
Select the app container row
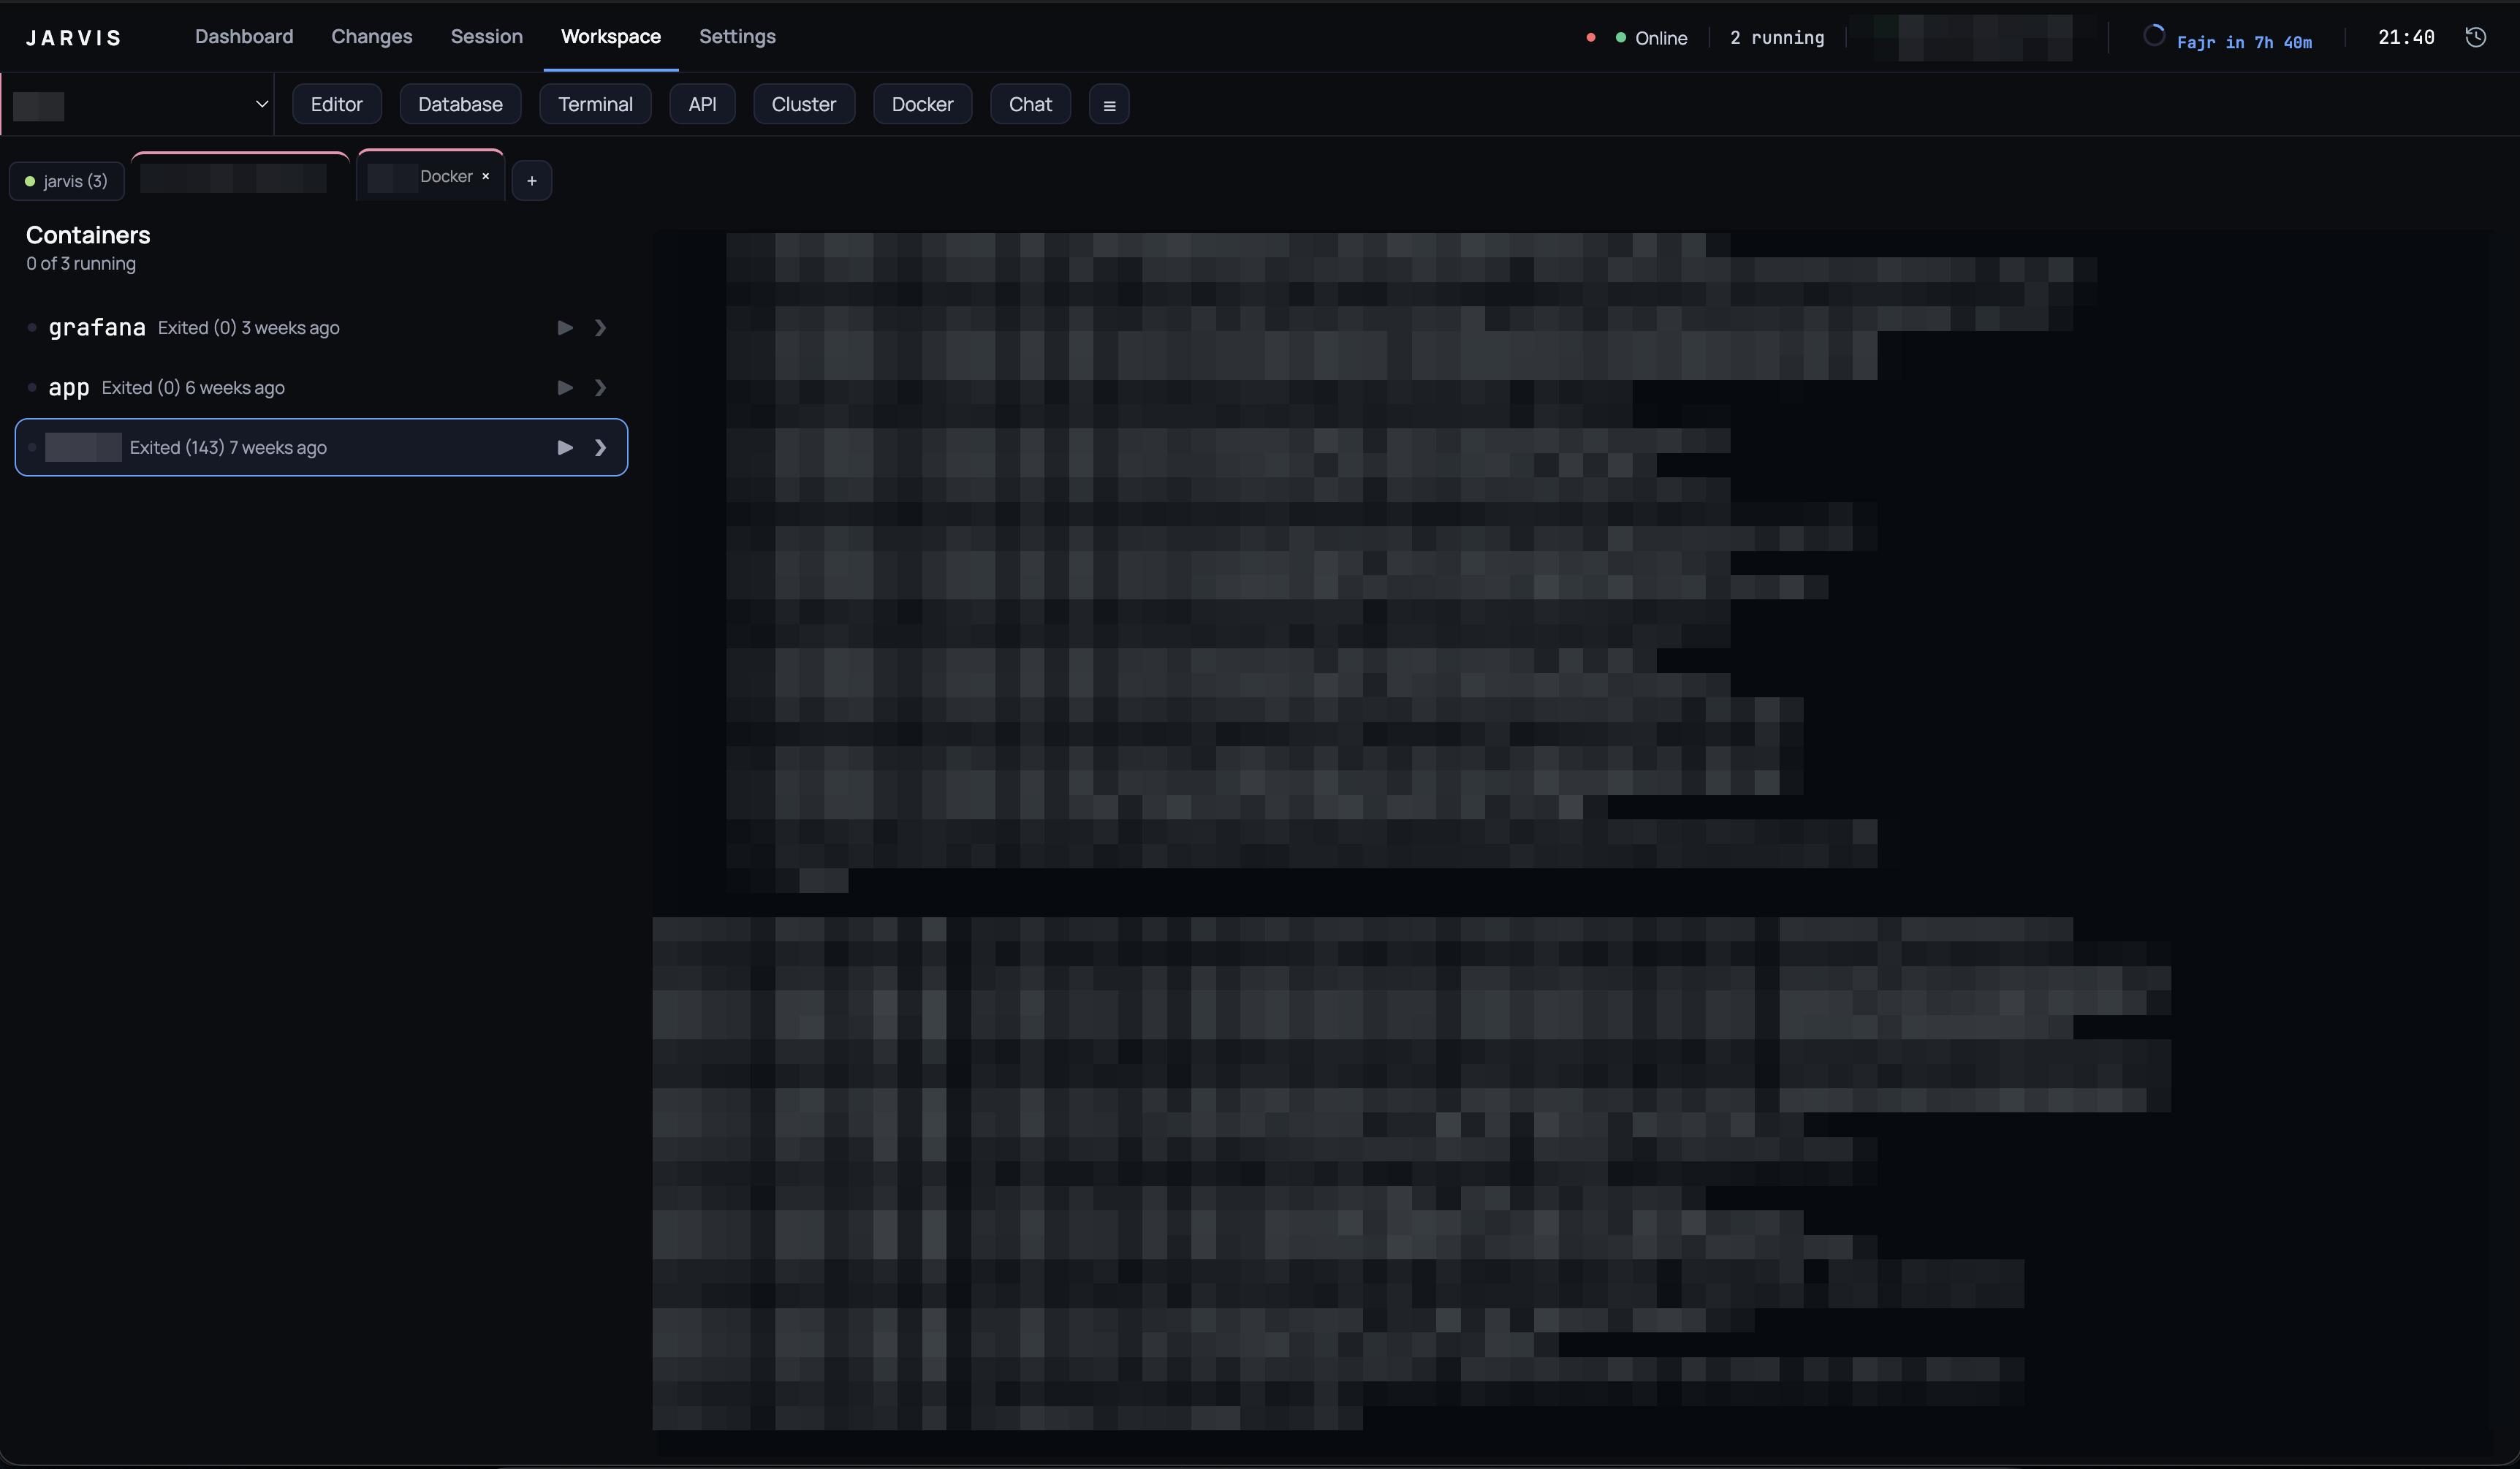321,388
